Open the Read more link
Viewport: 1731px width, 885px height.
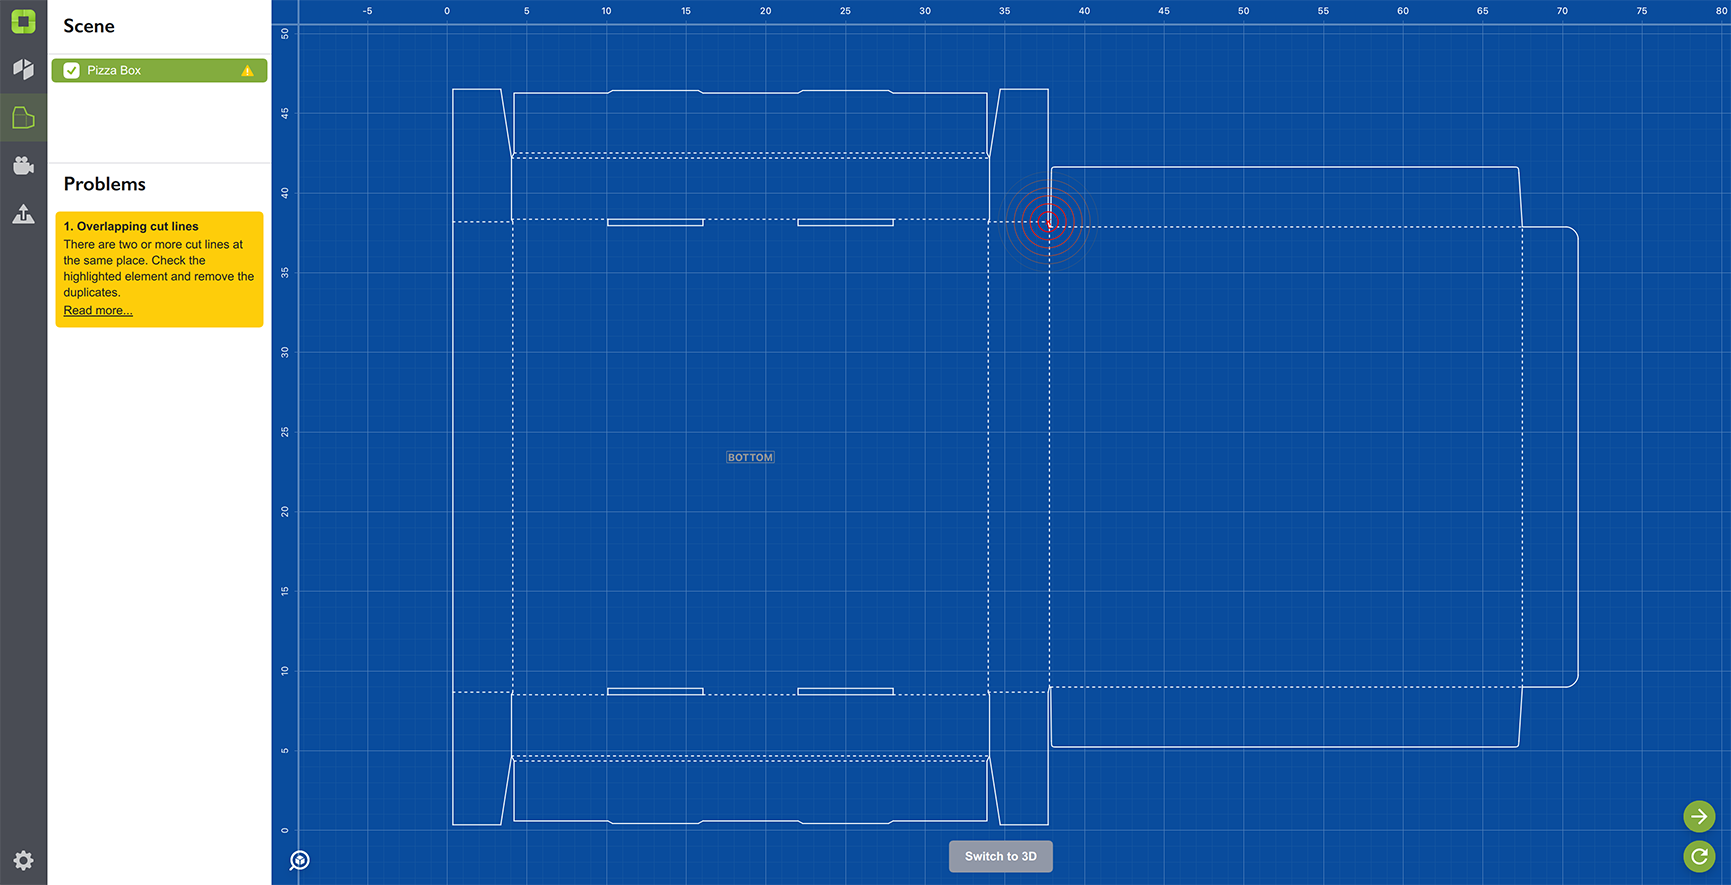click(x=98, y=310)
